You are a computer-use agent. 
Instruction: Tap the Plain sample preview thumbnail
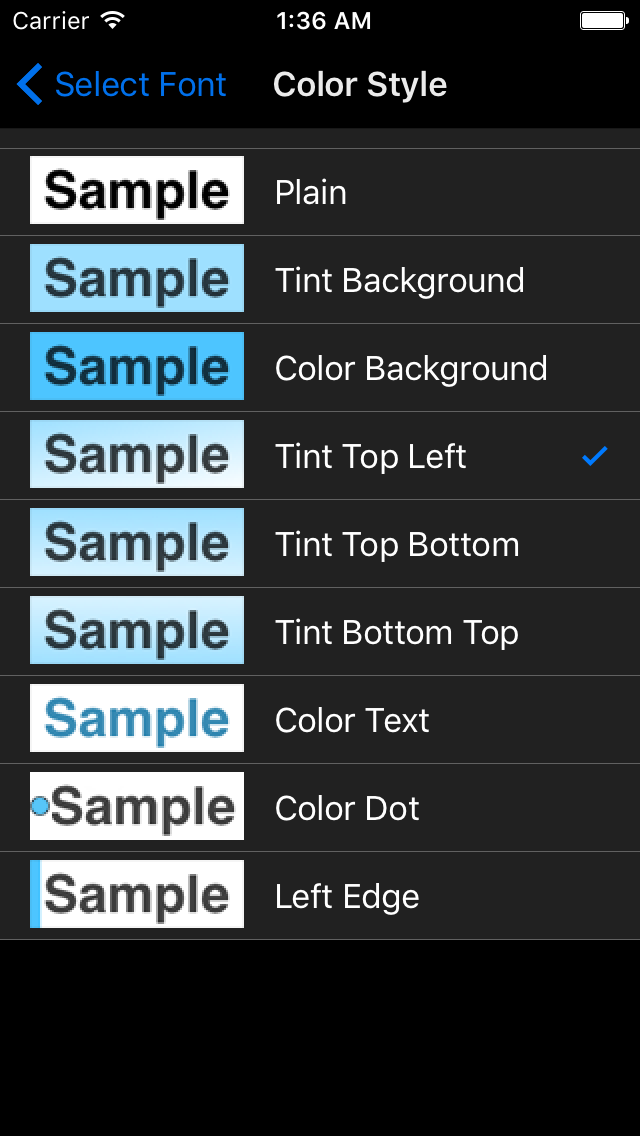(137, 190)
